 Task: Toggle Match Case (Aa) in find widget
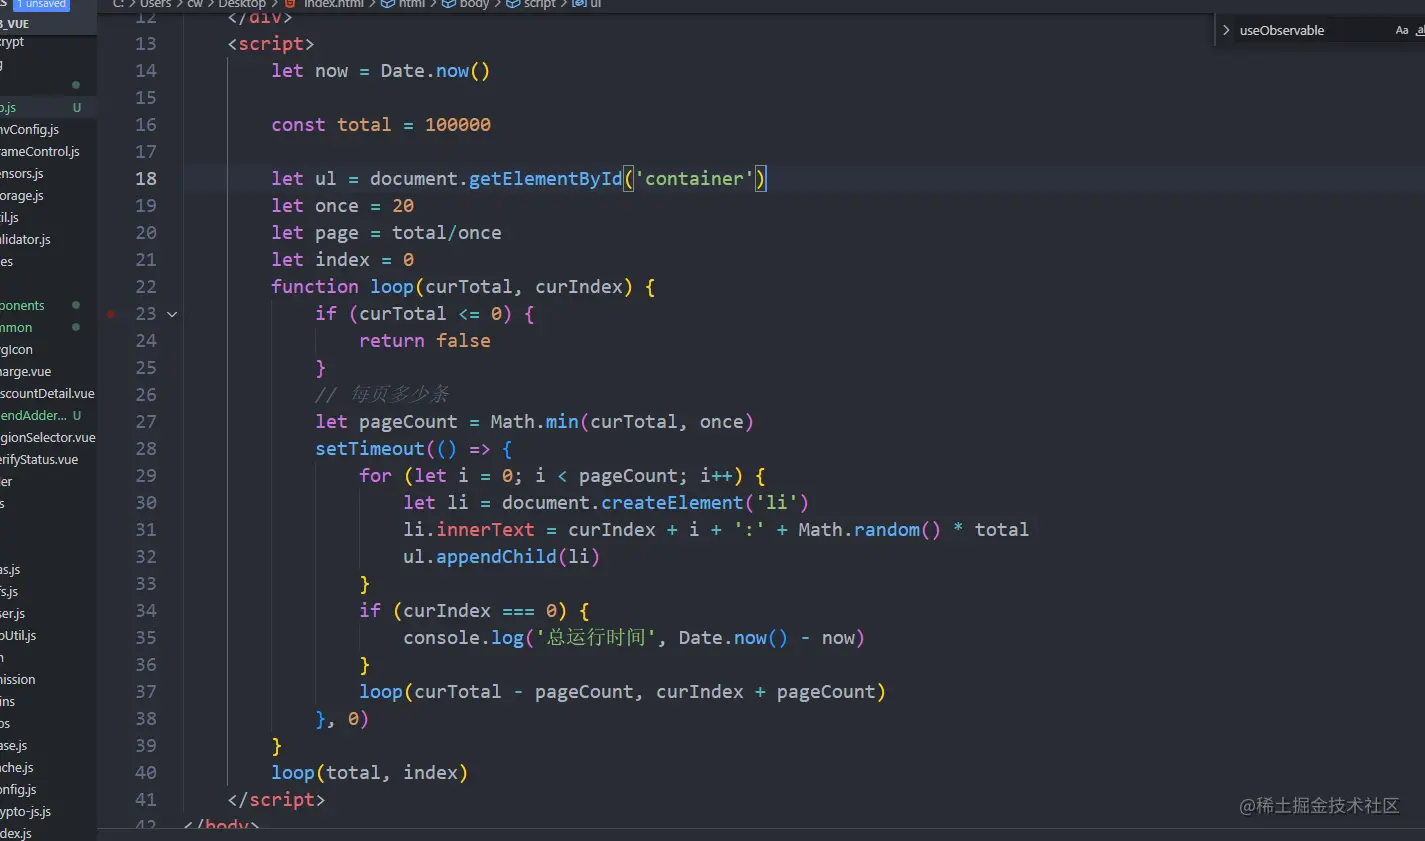click(1402, 30)
